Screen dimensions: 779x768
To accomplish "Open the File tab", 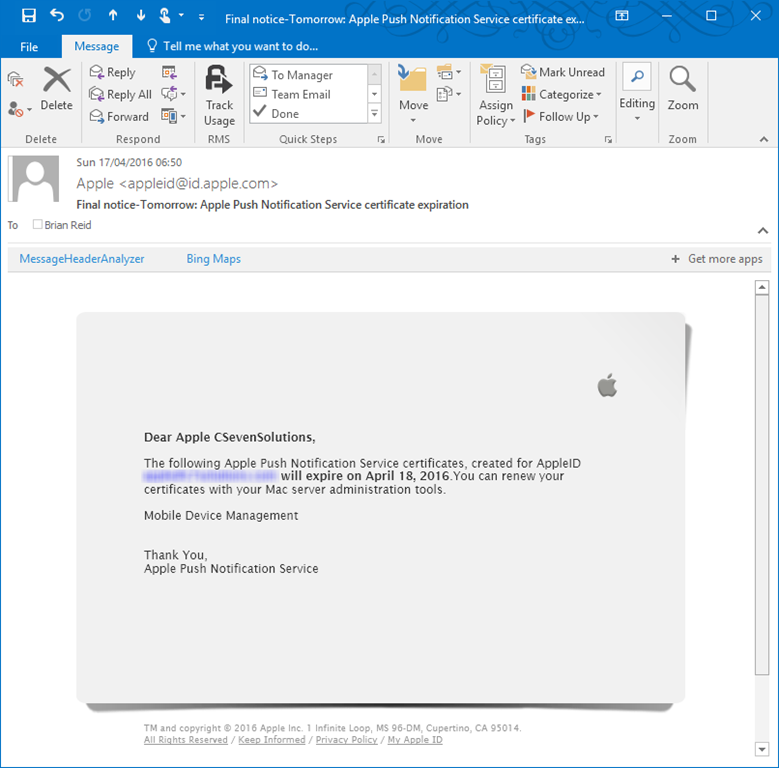I will (x=29, y=47).
